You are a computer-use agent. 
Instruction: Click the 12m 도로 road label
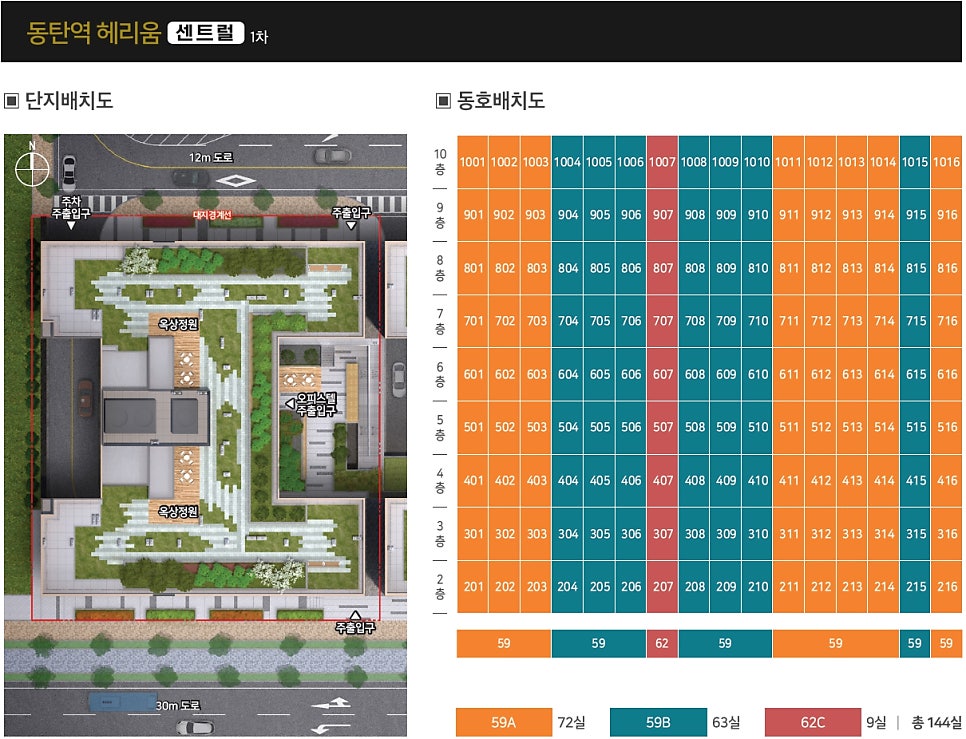tap(211, 158)
